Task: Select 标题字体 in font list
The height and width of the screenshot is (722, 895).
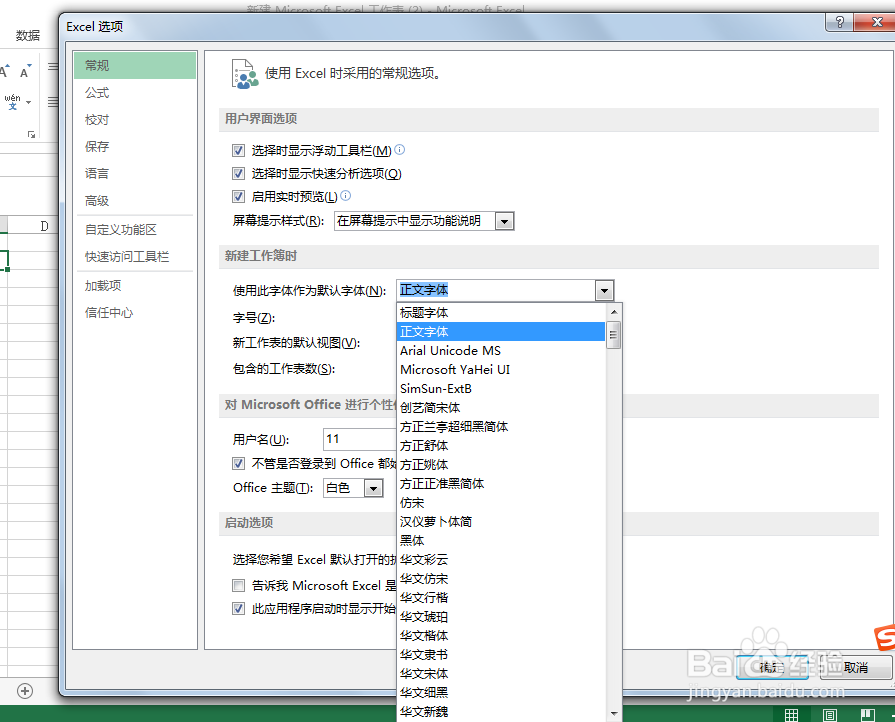Action: 501,313
